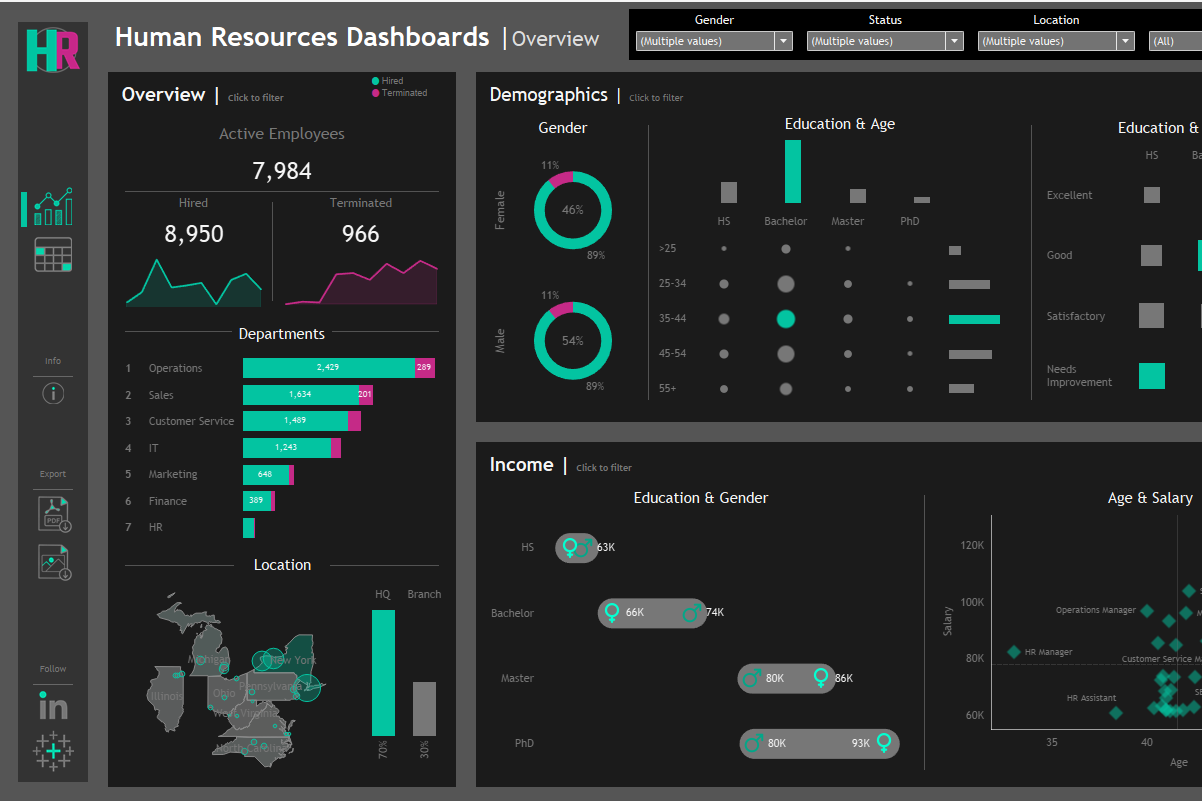Click Illinois on the location map

pyautogui.click(x=167, y=696)
